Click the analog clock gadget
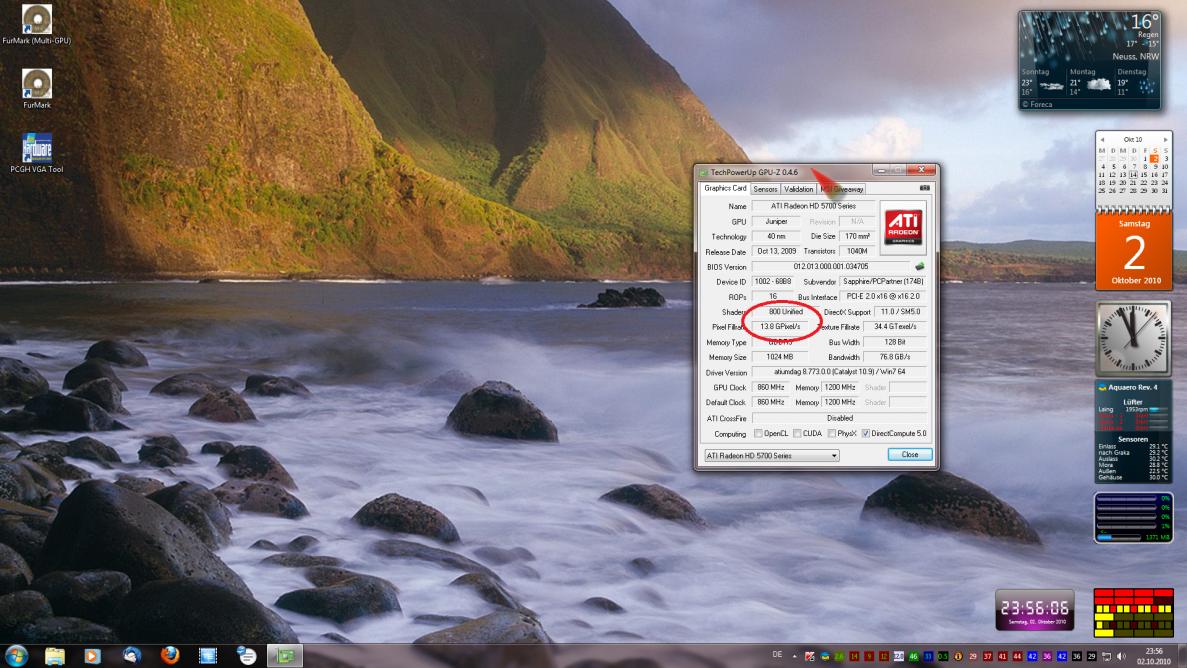This screenshot has width=1187, height=668. (1133, 338)
